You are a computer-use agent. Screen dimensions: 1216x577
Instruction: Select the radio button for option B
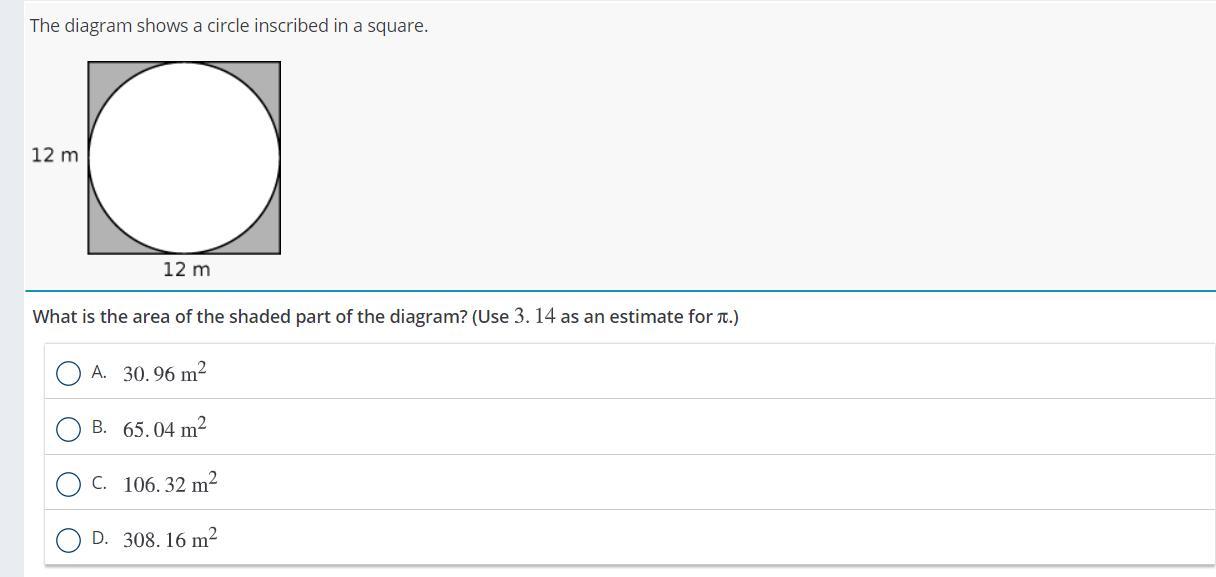pos(68,429)
